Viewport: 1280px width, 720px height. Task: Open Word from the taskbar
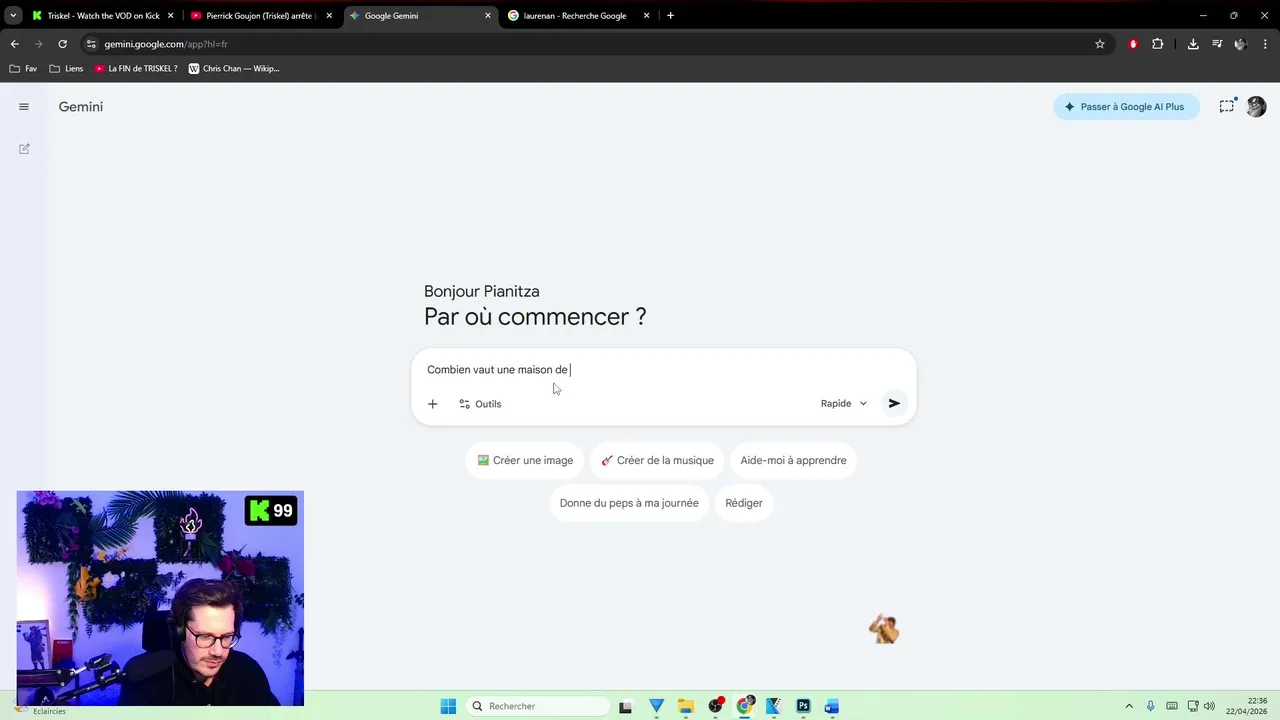(x=832, y=706)
